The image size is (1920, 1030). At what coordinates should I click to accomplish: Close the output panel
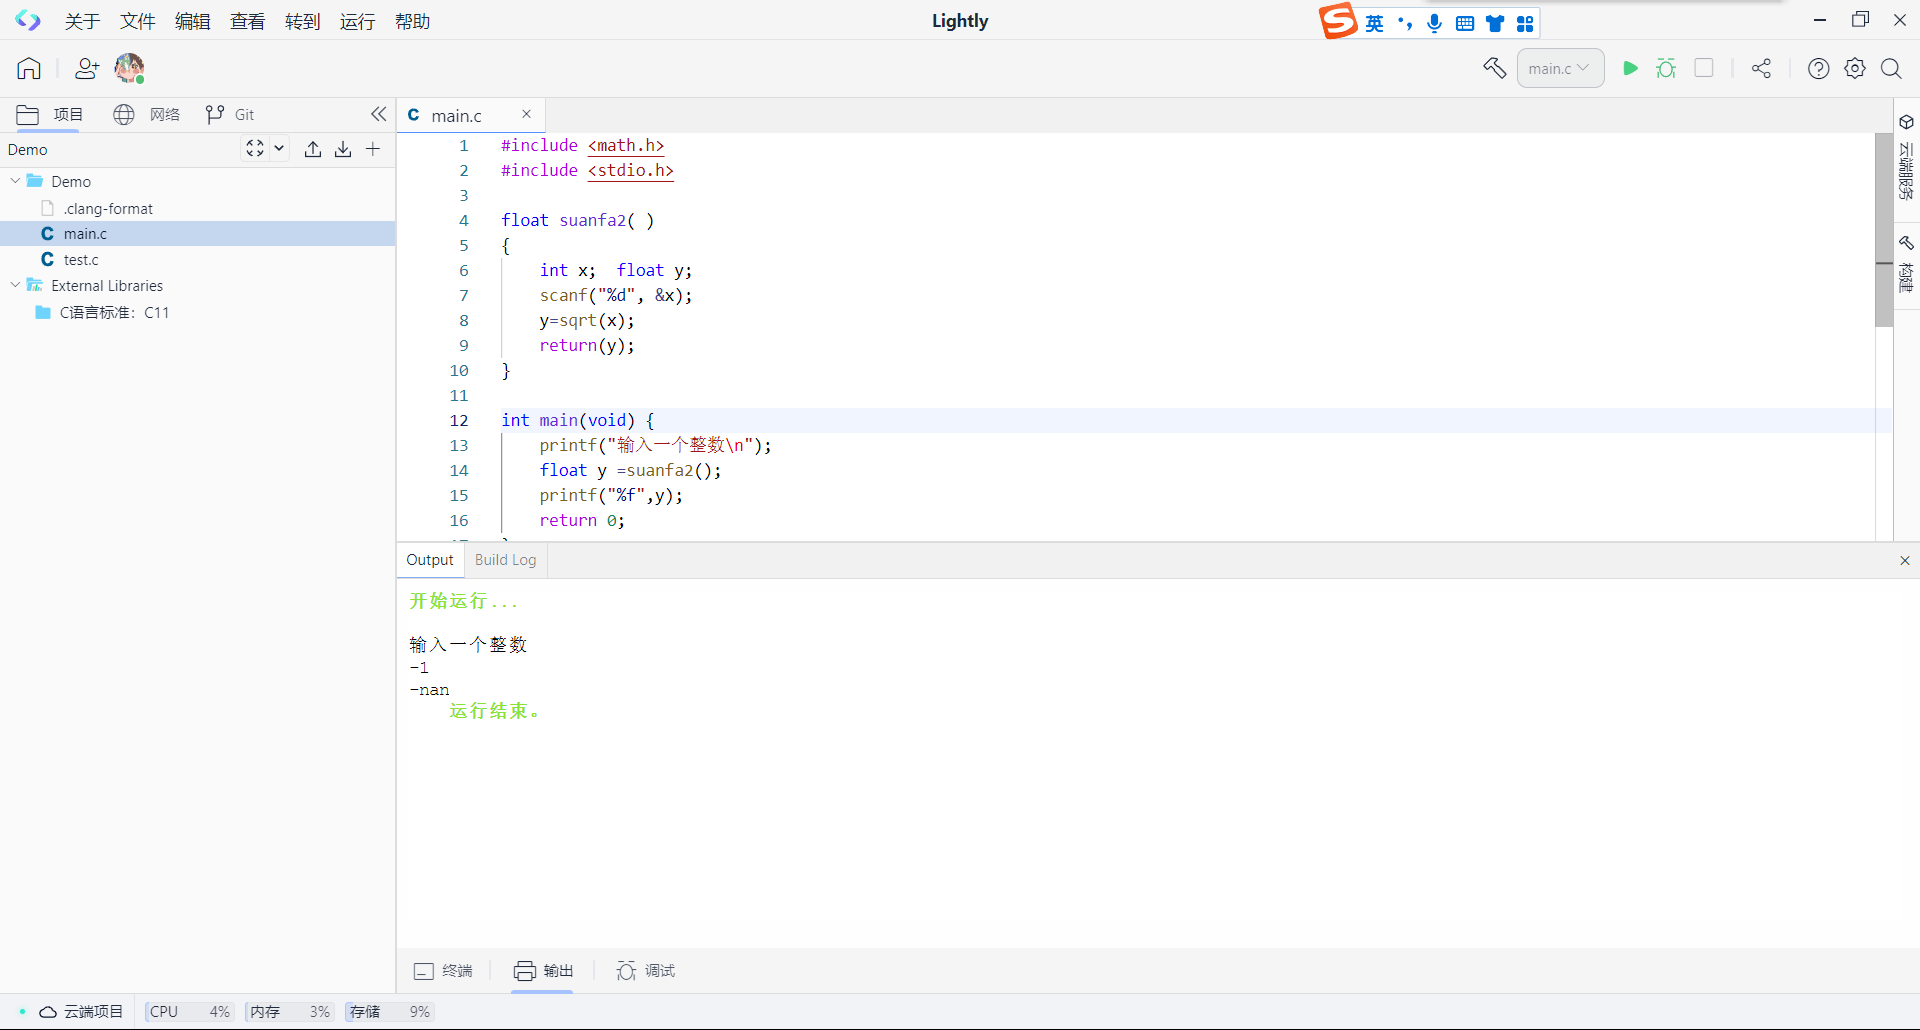click(1905, 561)
